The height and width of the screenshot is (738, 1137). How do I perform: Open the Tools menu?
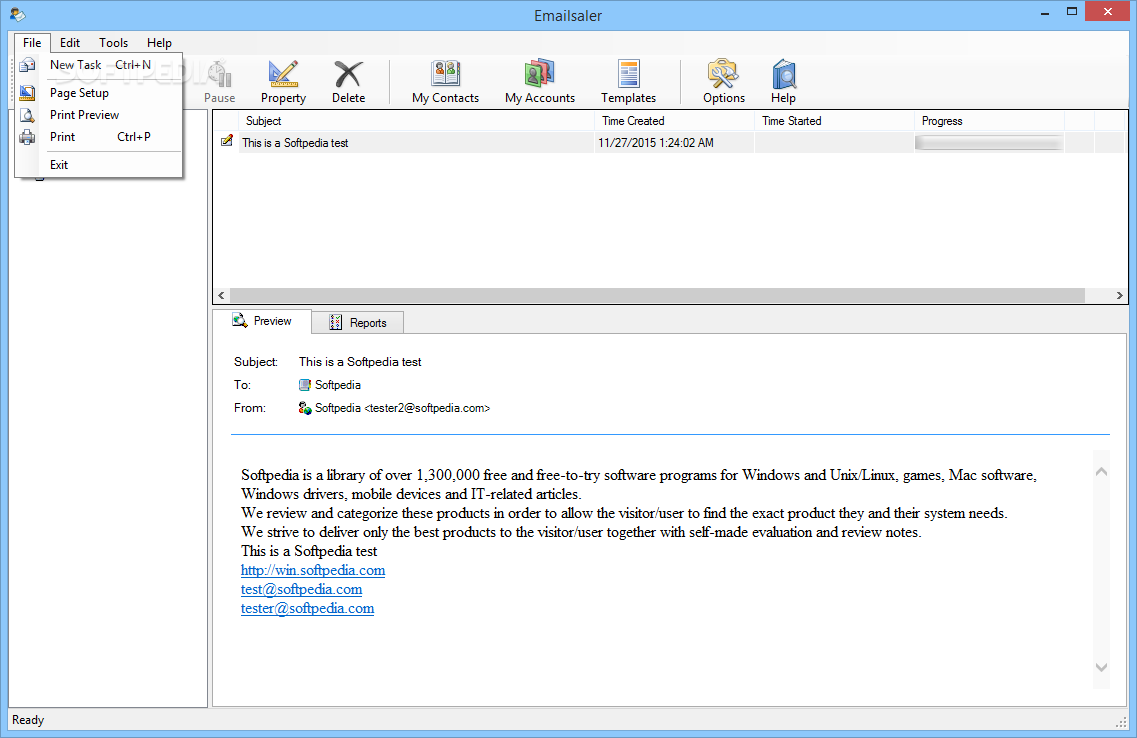click(113, 43)
